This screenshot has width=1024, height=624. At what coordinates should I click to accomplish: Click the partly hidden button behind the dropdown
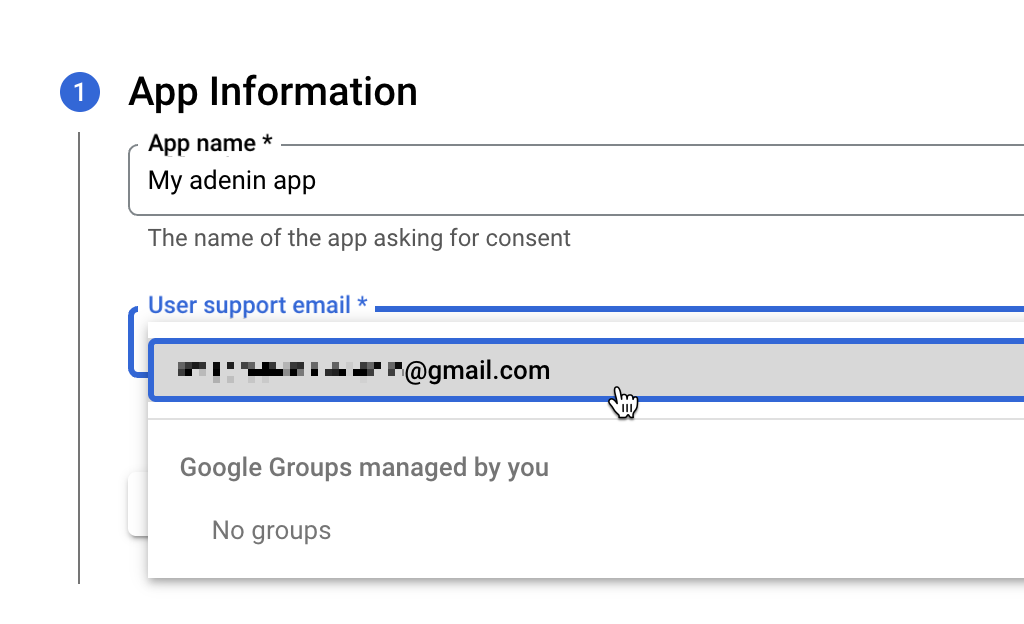(x=138, y=503)
